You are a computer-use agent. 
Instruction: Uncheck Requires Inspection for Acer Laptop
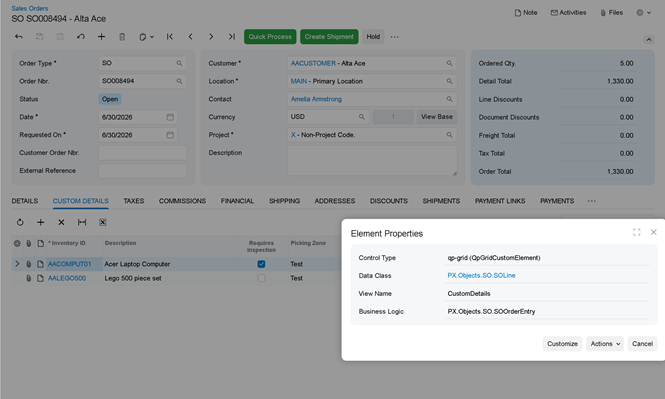261,264
